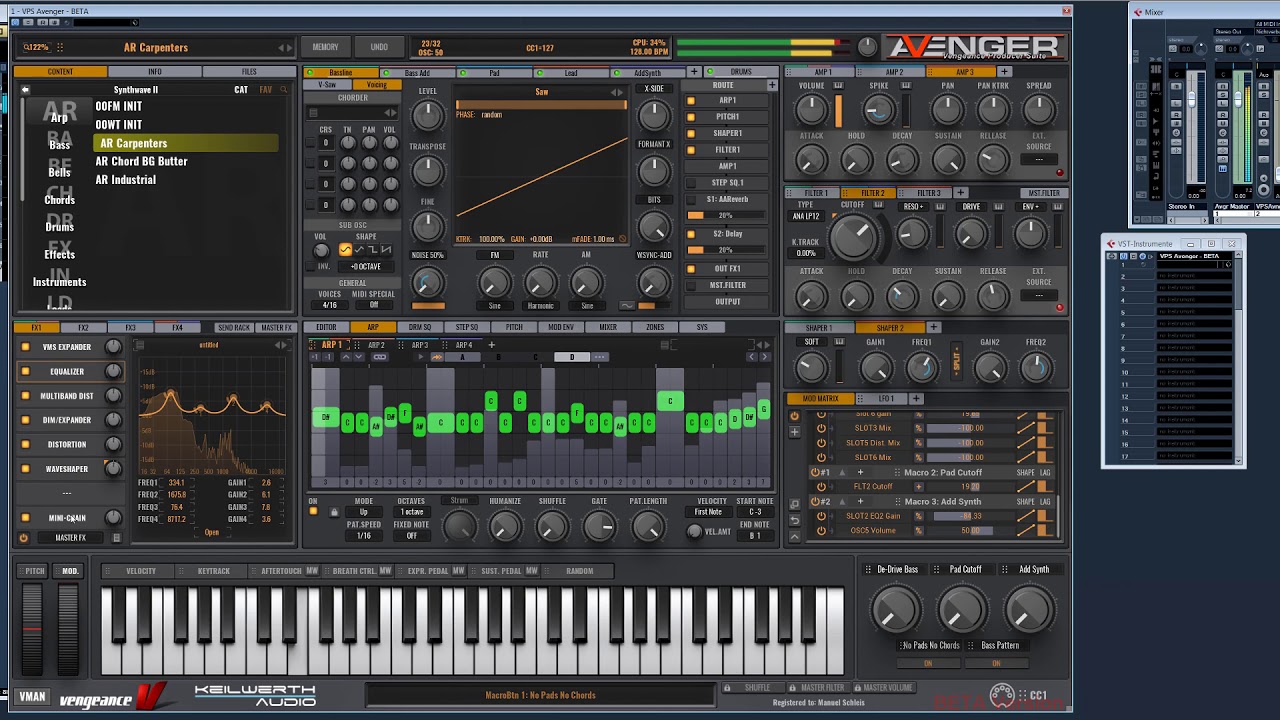The image size is (1280, 720).
Task: Click the UNDO button
Action: pyautogui.click(x=379, y=47)
